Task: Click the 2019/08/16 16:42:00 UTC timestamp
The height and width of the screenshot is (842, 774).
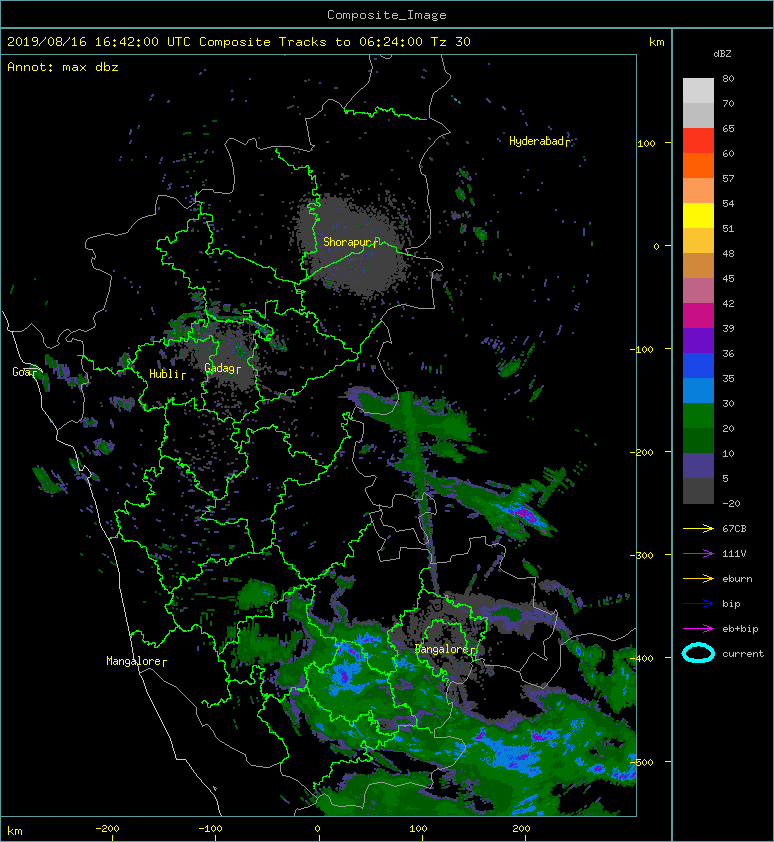Action: [99, 42]
